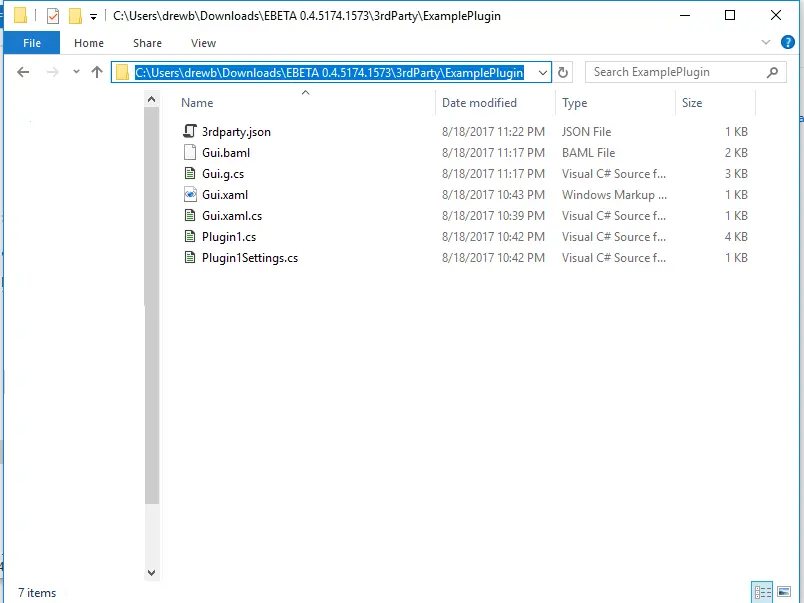Maximize the Explorer window
The image size is (804, 603).
click(x=730, y=15)
